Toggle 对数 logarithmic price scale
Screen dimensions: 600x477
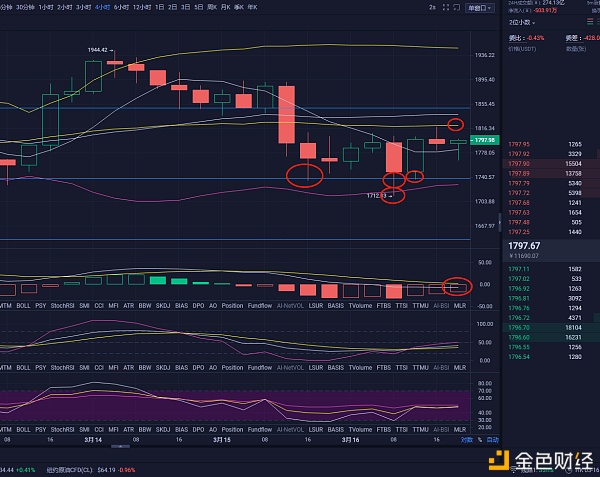click(467, 440)
